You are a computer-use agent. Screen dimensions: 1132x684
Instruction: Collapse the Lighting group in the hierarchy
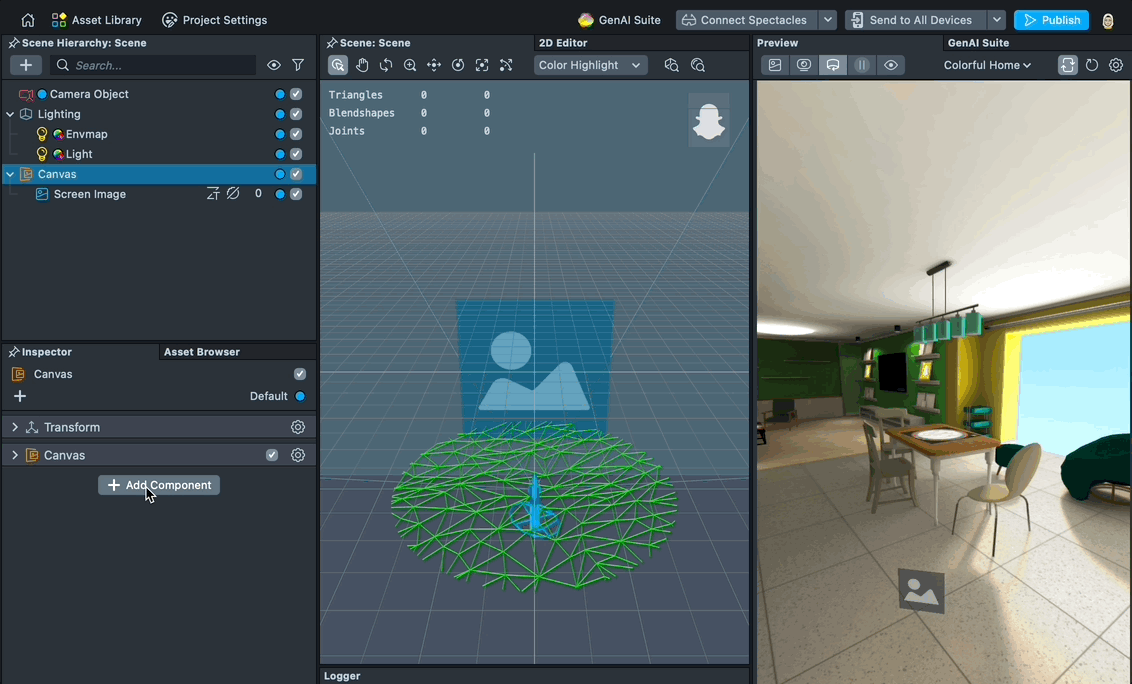[x=9, y=113]
